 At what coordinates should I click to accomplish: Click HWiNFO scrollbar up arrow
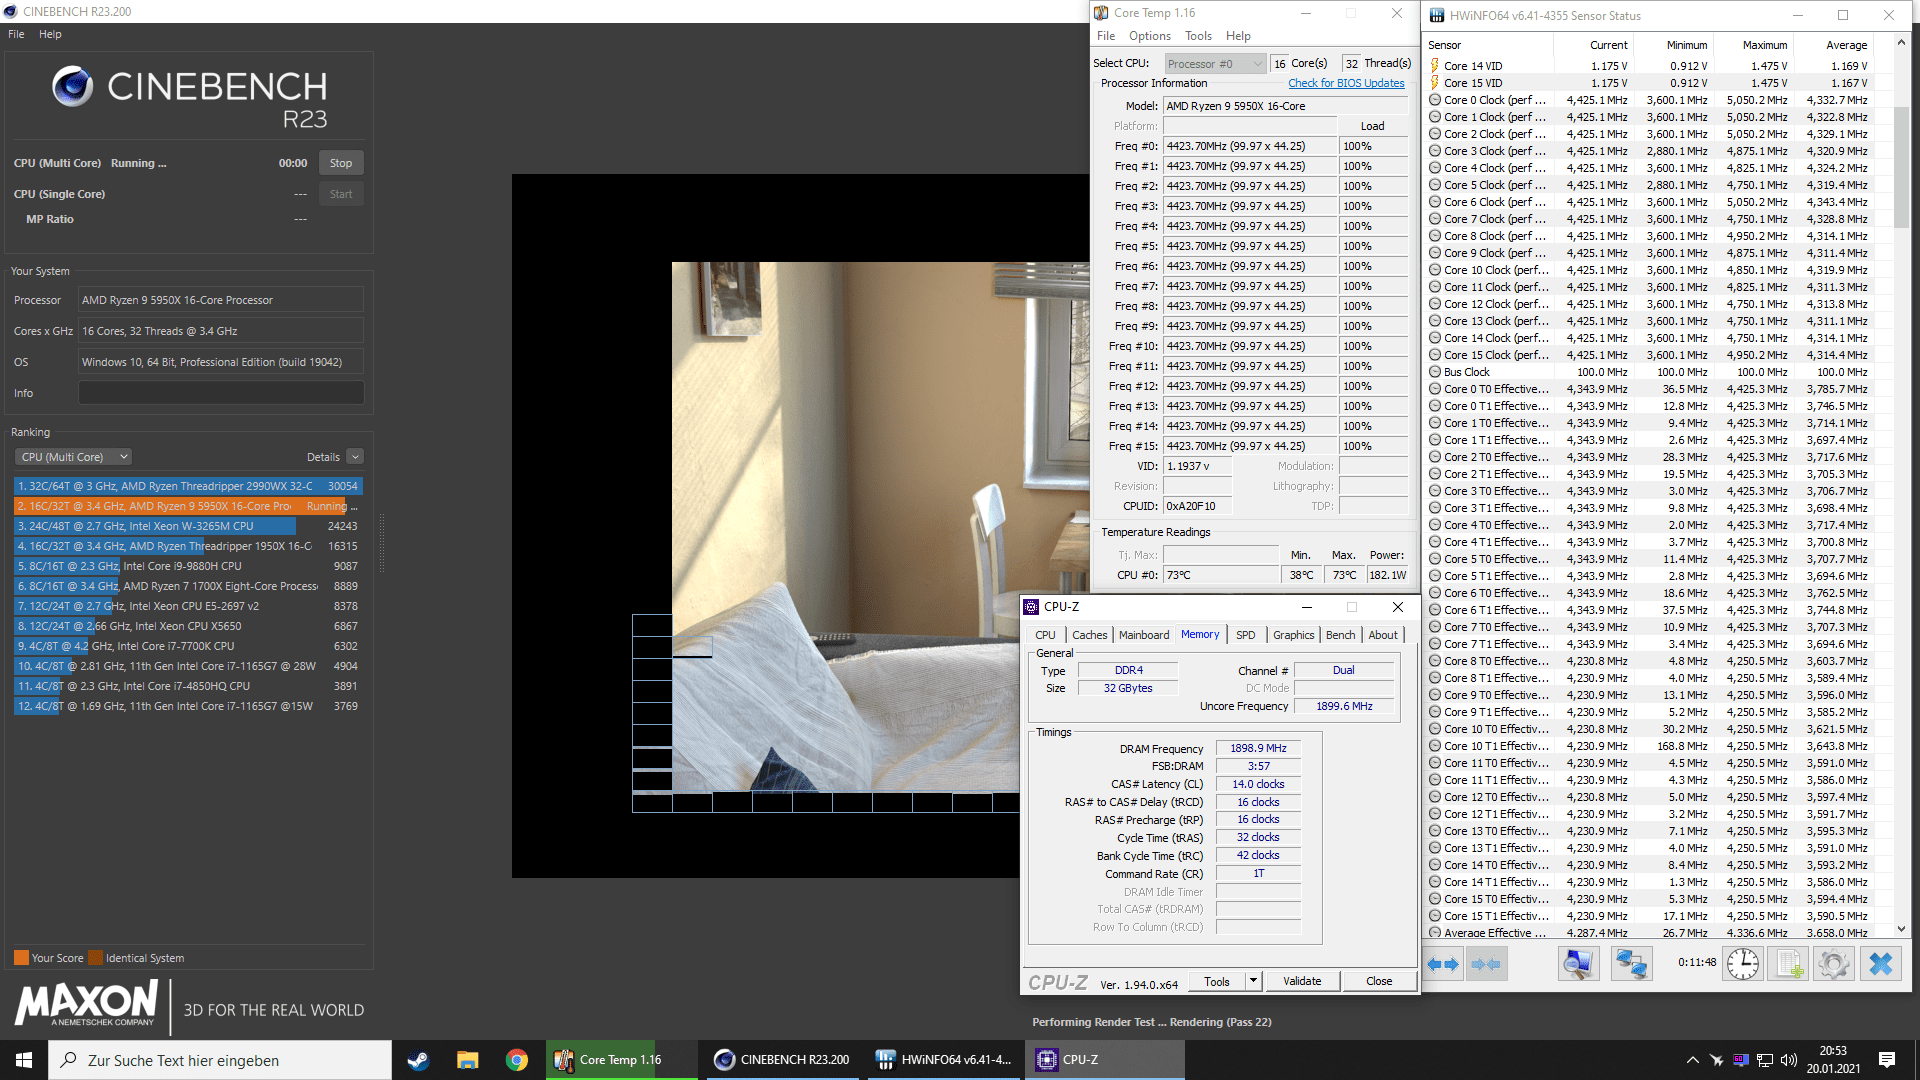click(x=1901, y=43)
